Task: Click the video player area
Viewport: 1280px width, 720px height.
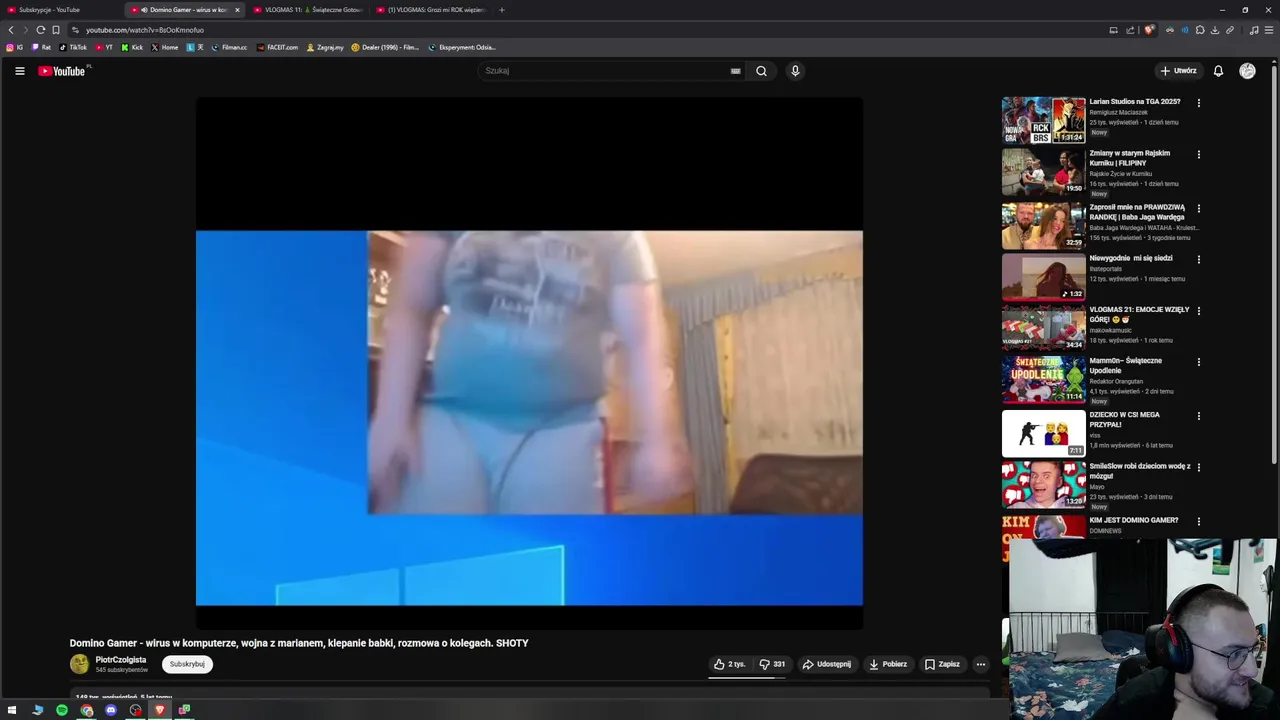Action: (529, 363)
